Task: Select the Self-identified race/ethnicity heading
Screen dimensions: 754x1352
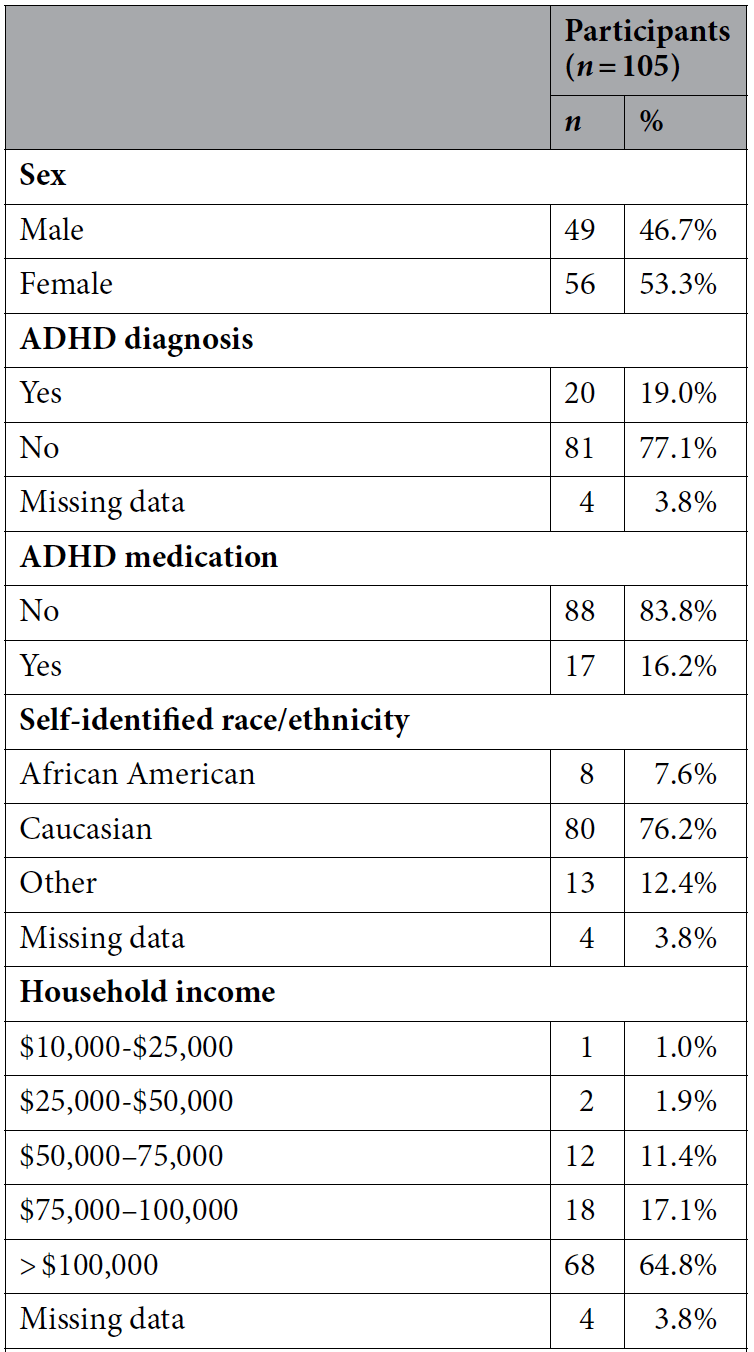Action: pos(215,720)
